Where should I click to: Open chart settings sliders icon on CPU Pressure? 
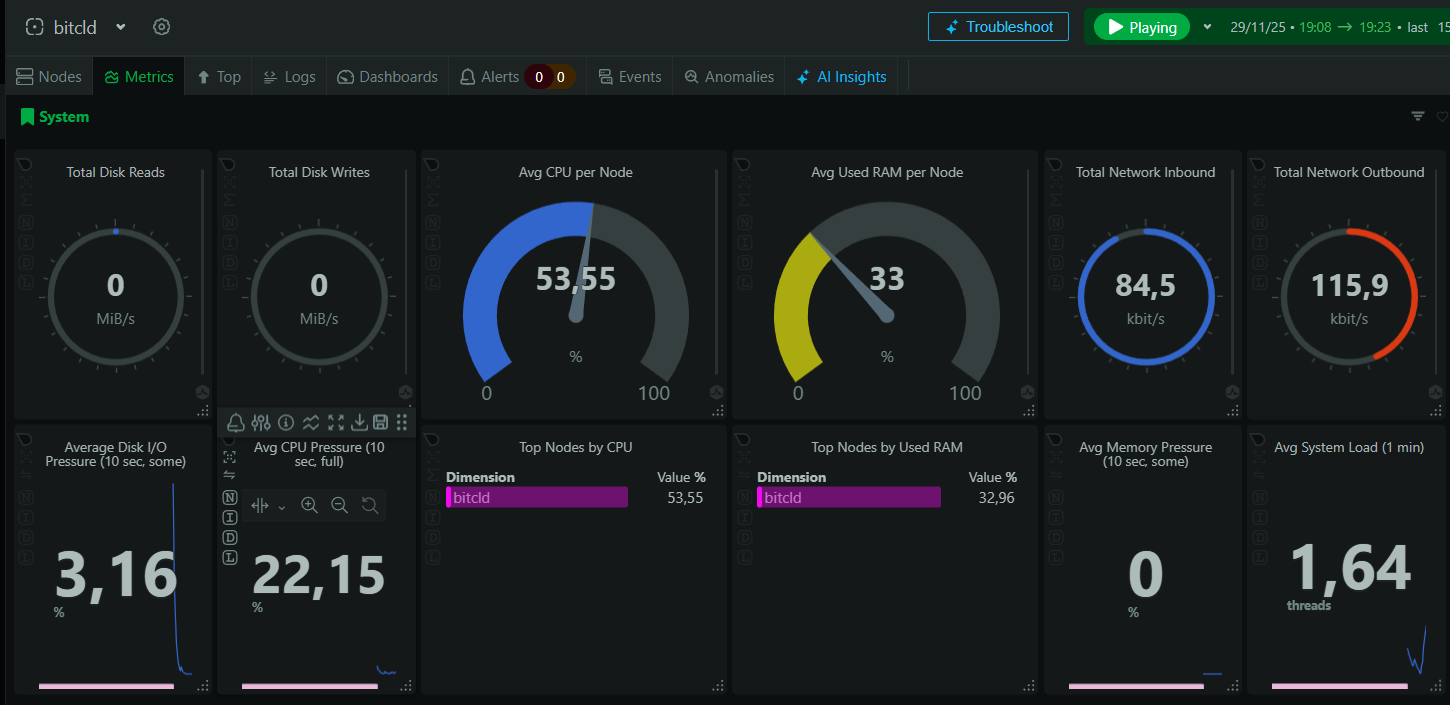(261, 422)
